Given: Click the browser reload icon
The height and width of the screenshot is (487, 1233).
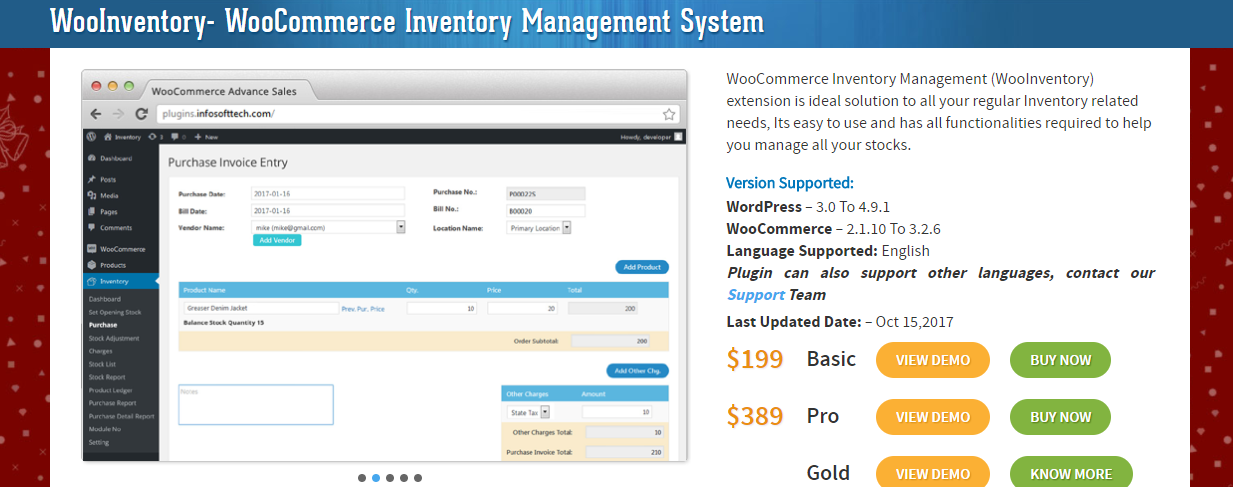Looking at the screenshot, I should point(141,114).
